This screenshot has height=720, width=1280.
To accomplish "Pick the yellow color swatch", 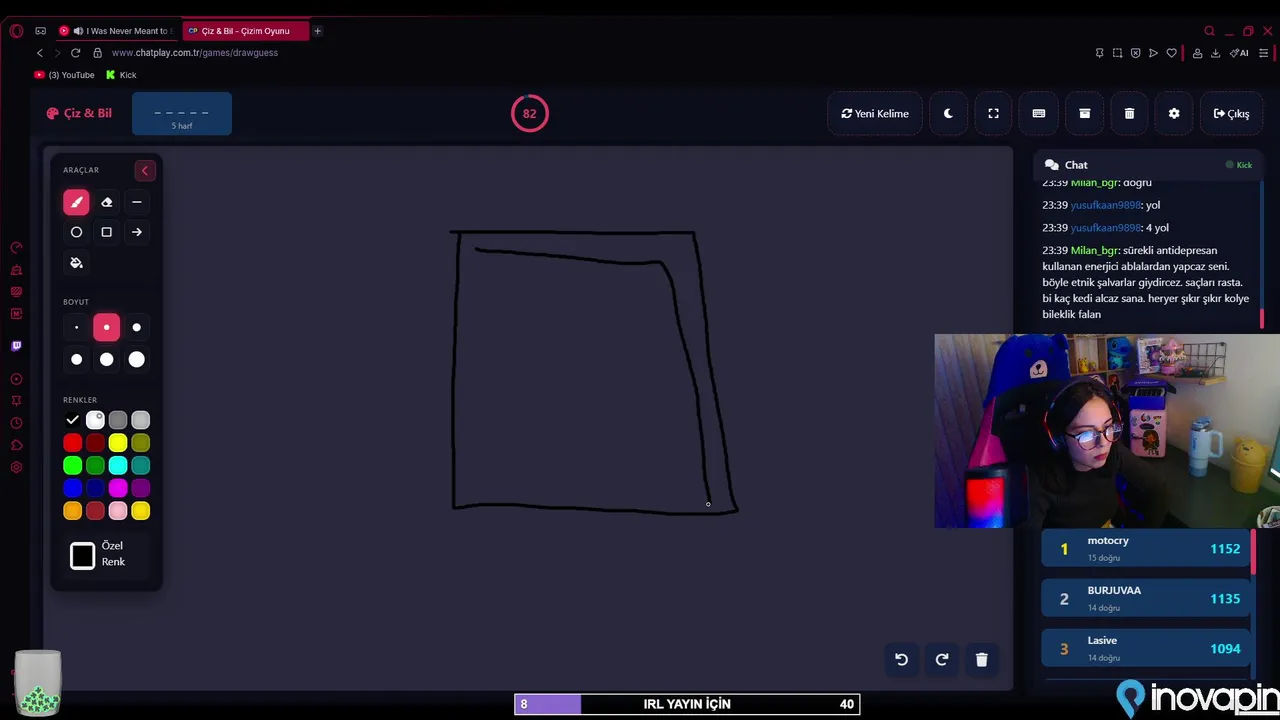I will pyautogui.click(x=118, y=443).
